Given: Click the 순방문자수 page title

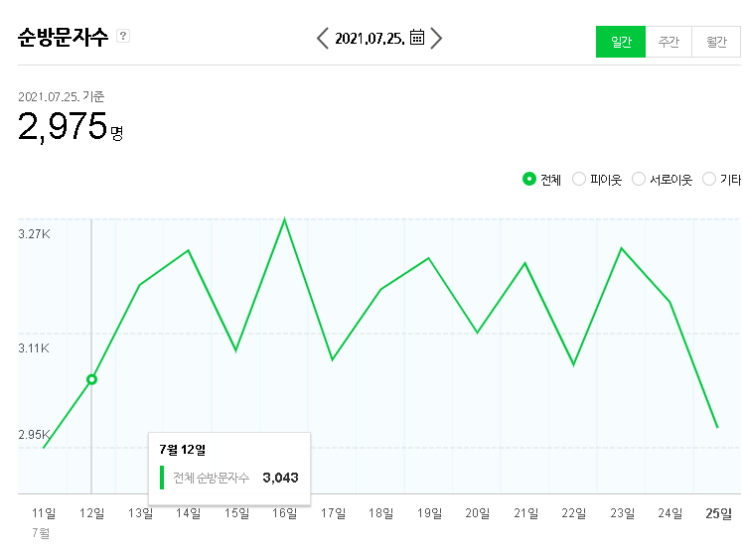Looking at the screenshot, I should (x=63, y=37).
